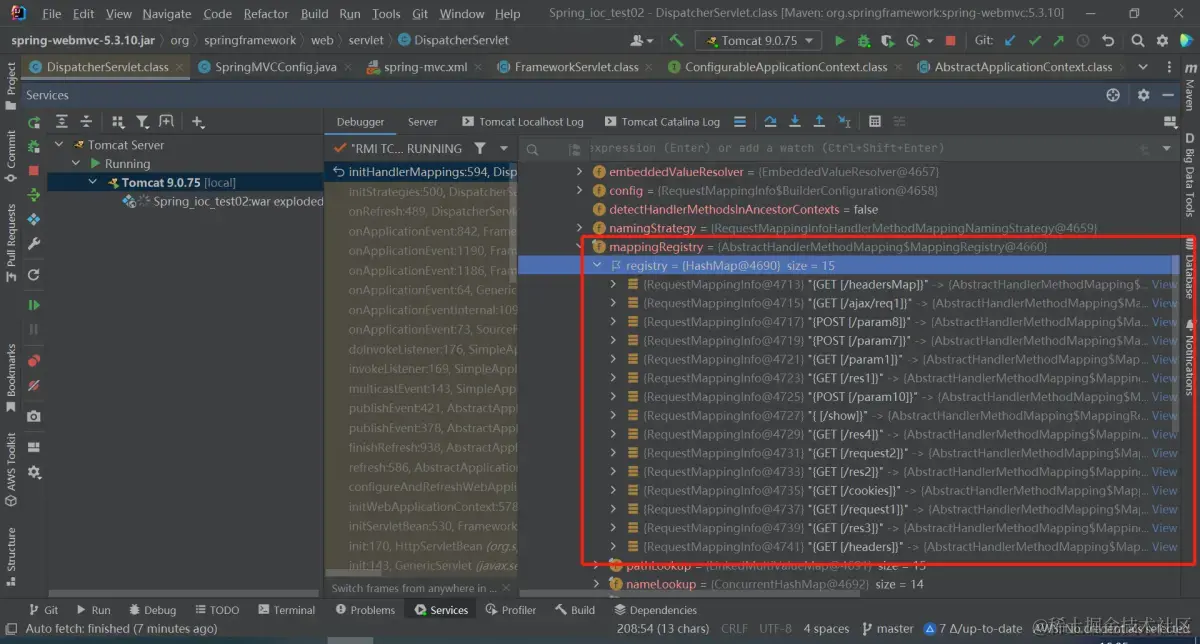Collapse registry HashMap node
1200x644 pixels.
click(596, 266)
